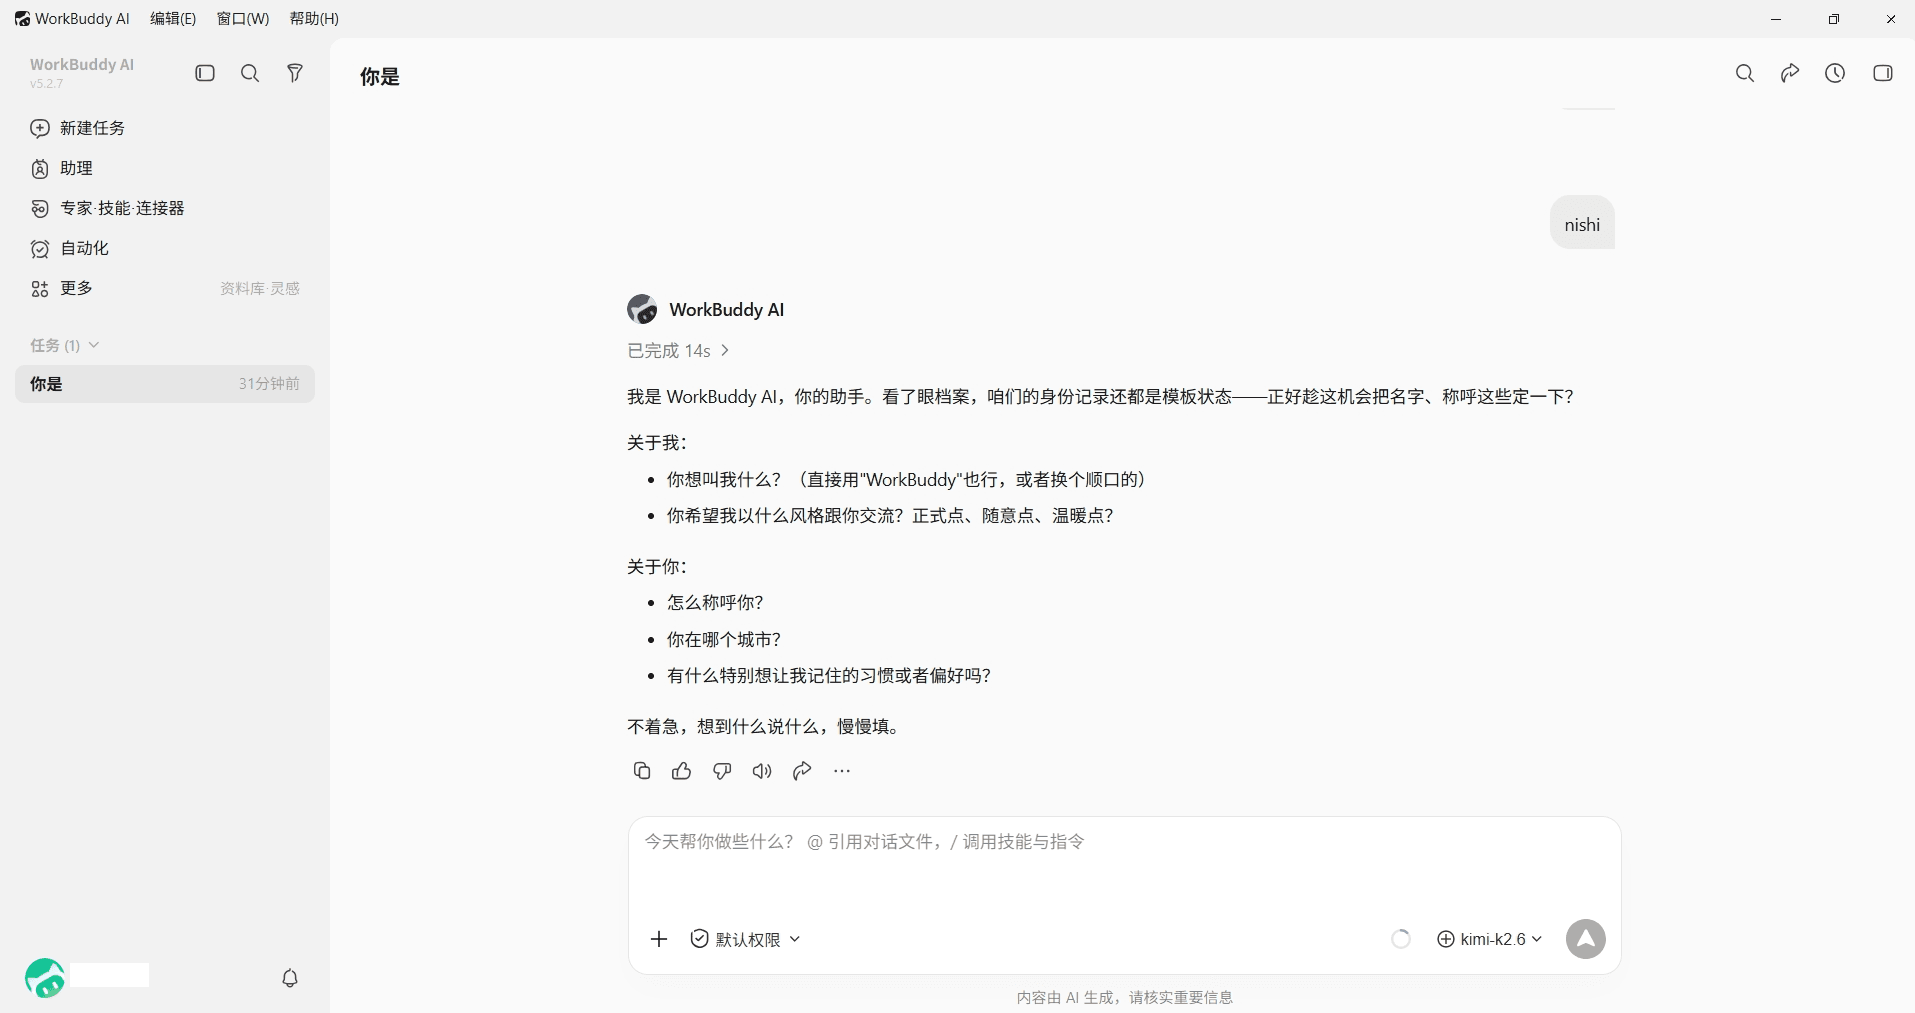Toggle the sidebar panel icon
1915x1013 pixels.
point(205,73)
